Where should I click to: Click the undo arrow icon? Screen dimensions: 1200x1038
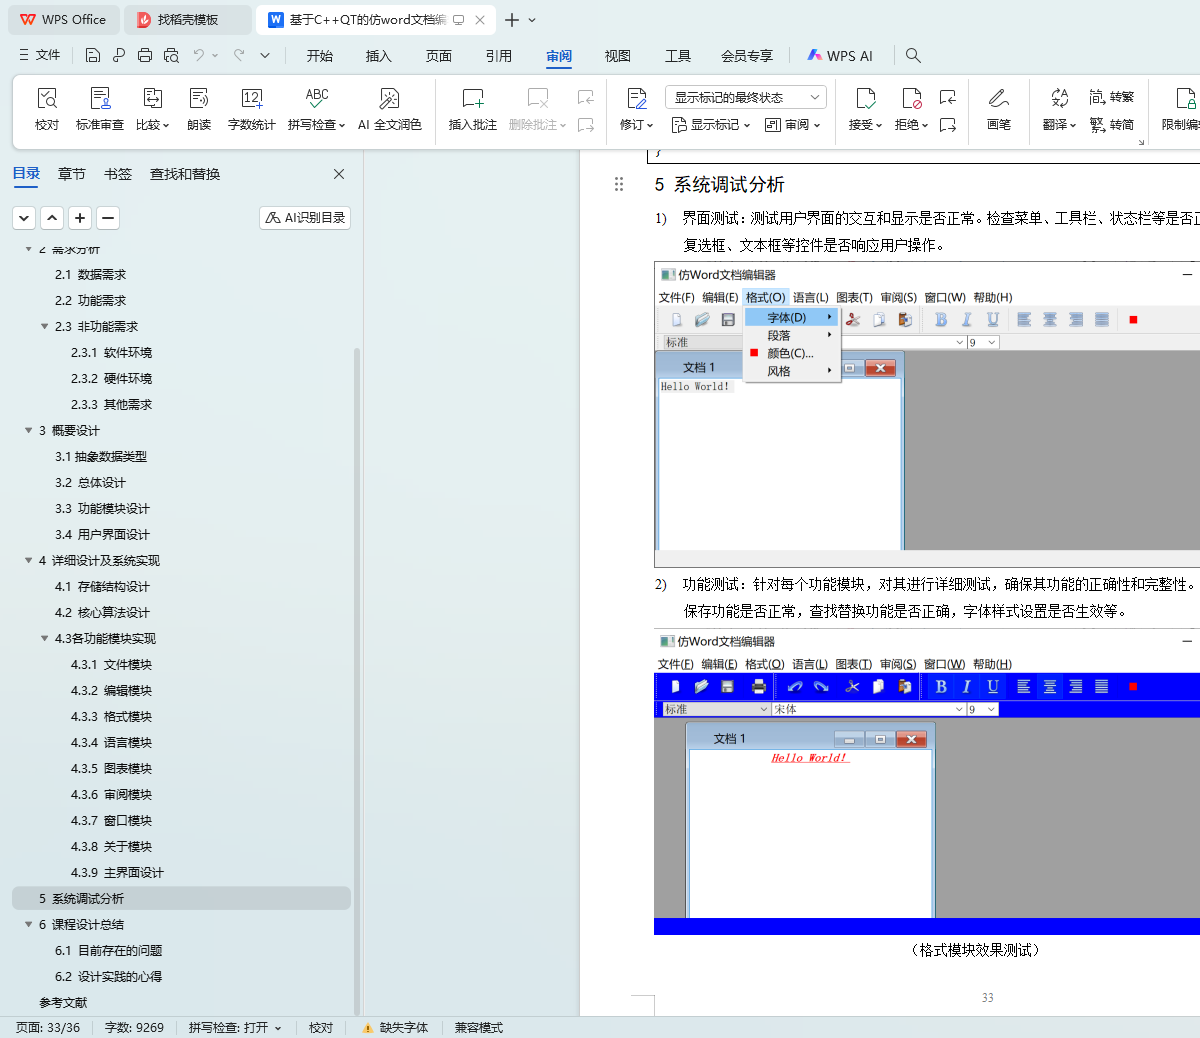pyautogui.click(x=199, y=55)
